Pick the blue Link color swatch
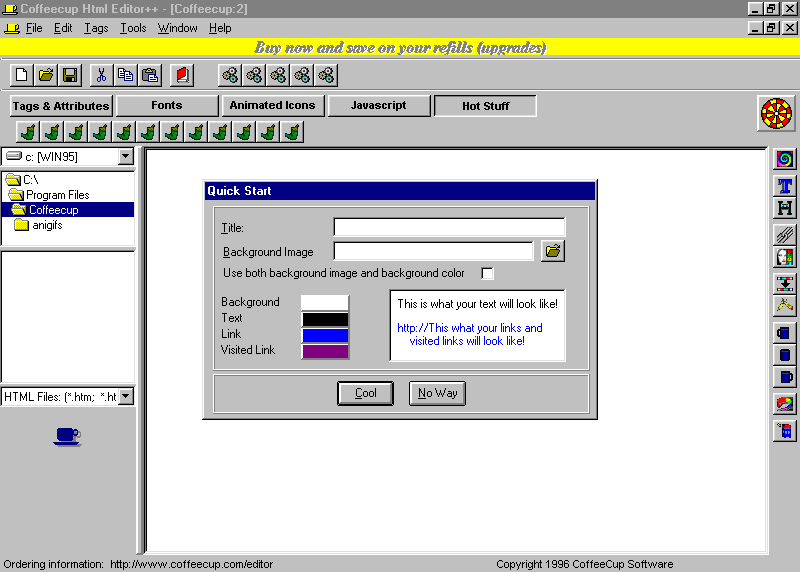 (x=325, y=335)
